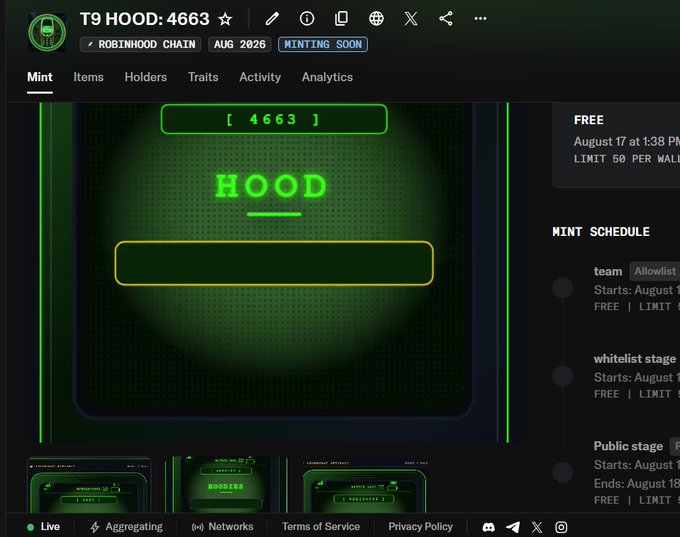This screenshot has width=680, height=537.
Task: Select the third preview thumbnail
Action: pyautogui.click(x=365, y=485)
